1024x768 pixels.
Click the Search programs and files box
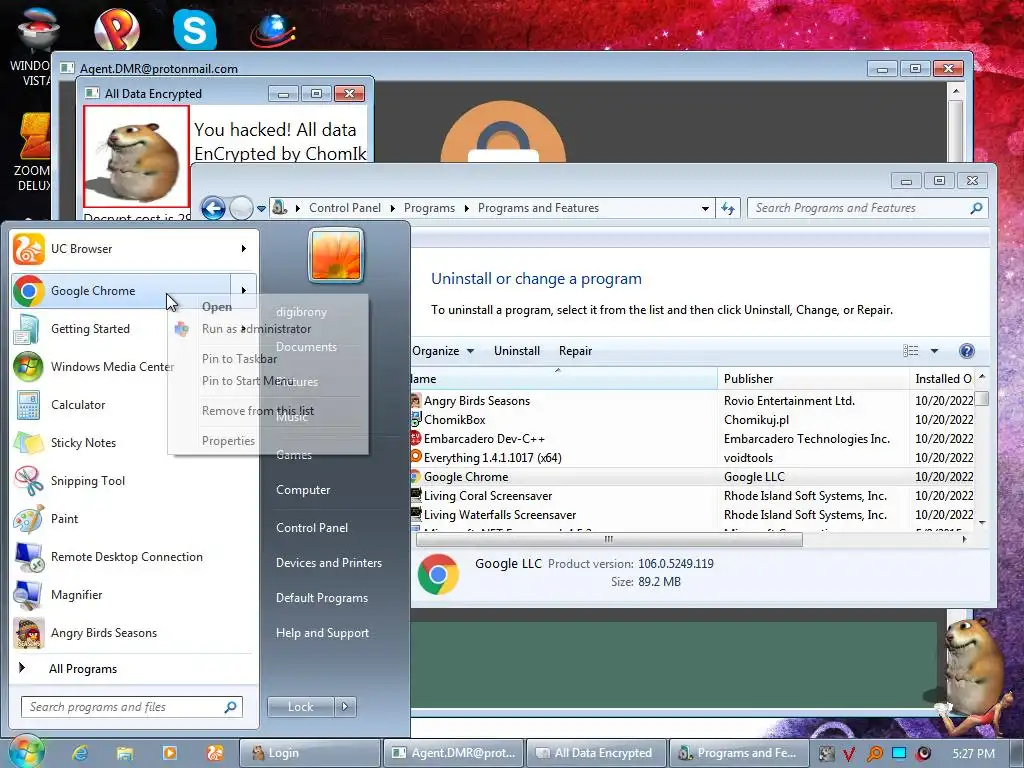tap(132, 707)
